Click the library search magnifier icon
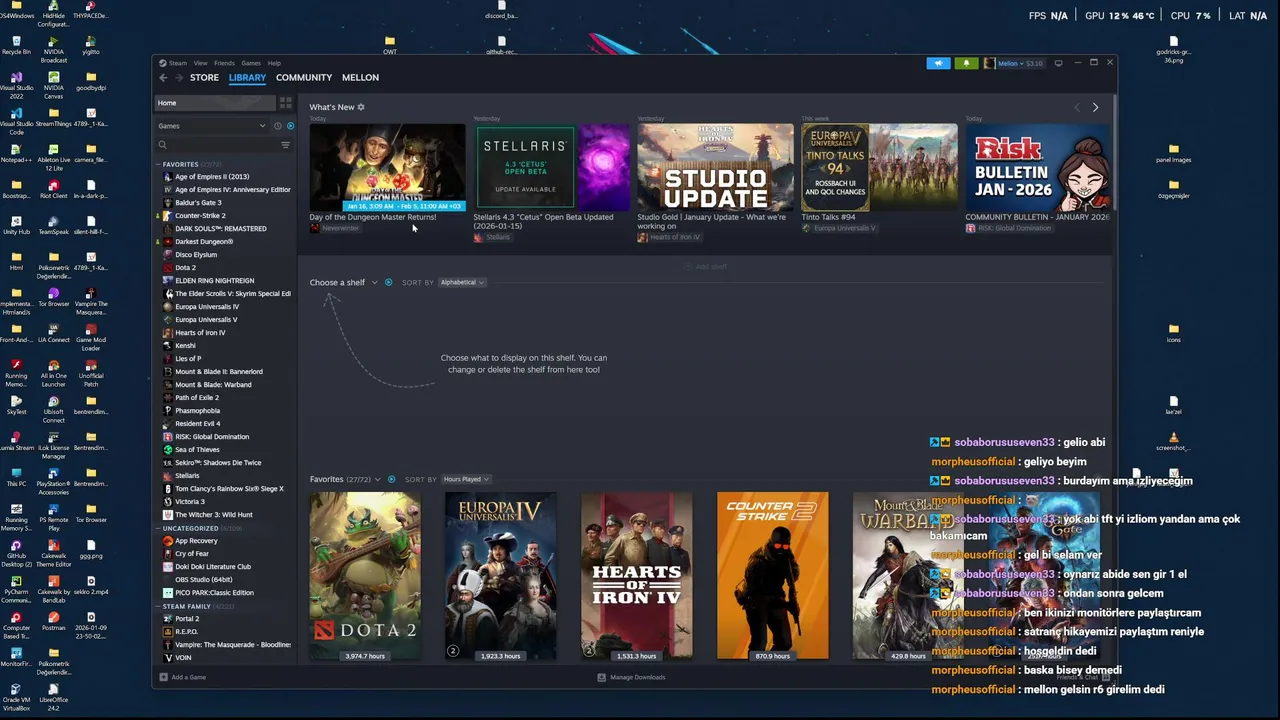 163,145
